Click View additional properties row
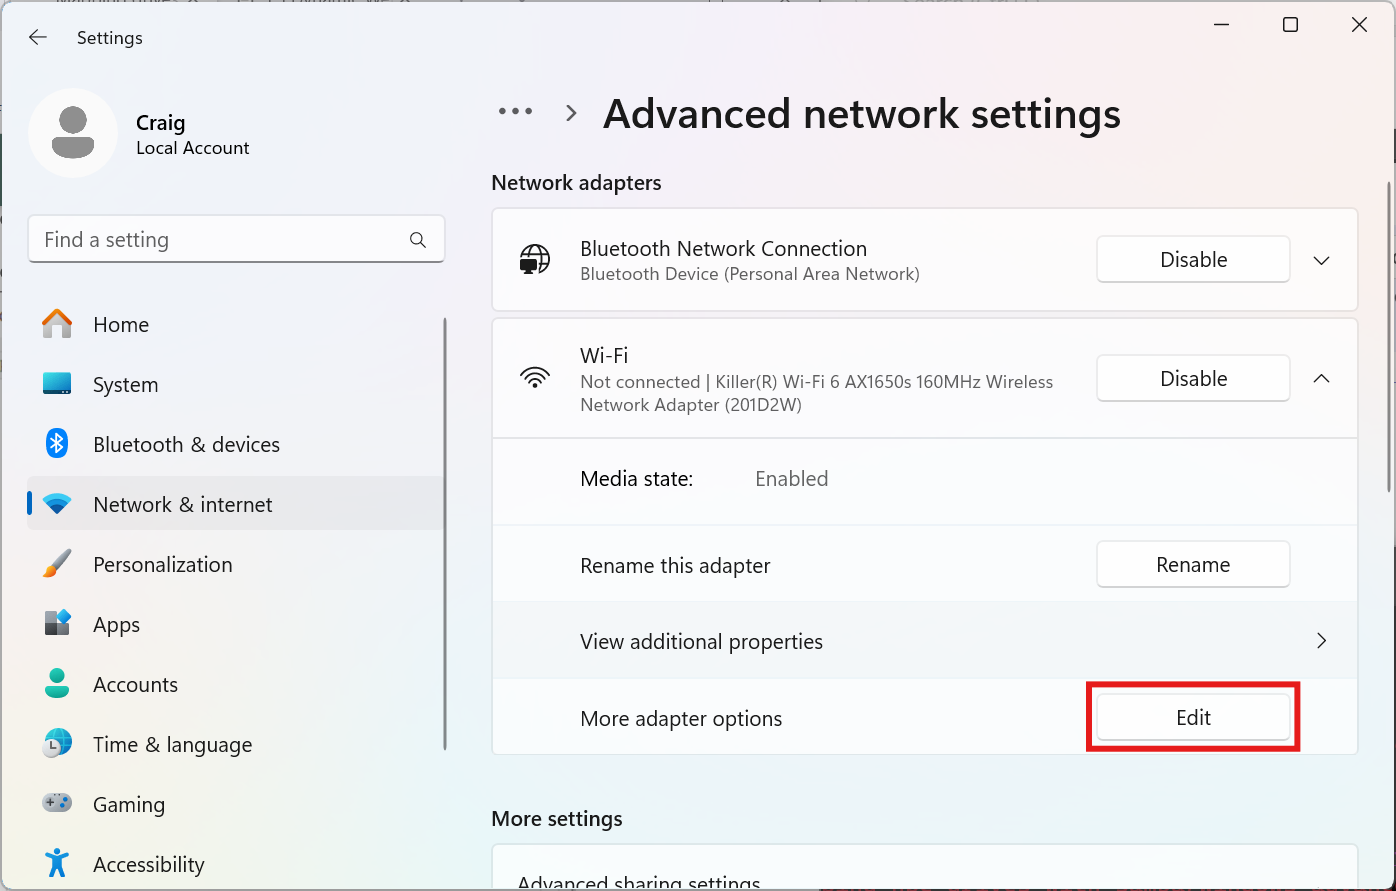This screenshot has height=891, width=1396. [925, 641]
